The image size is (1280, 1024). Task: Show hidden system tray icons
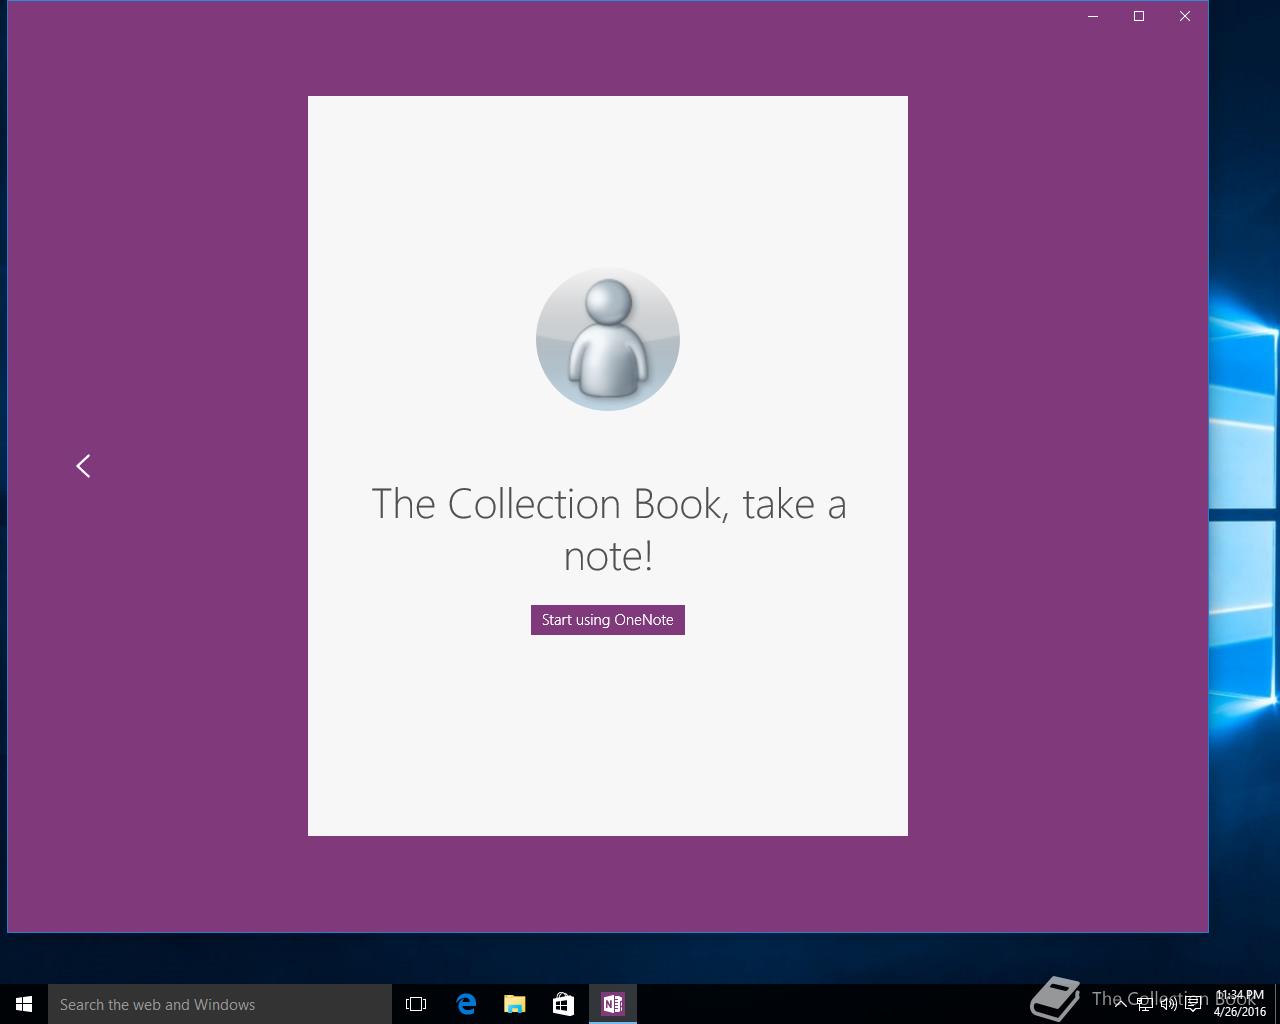pos(1121,1004)
